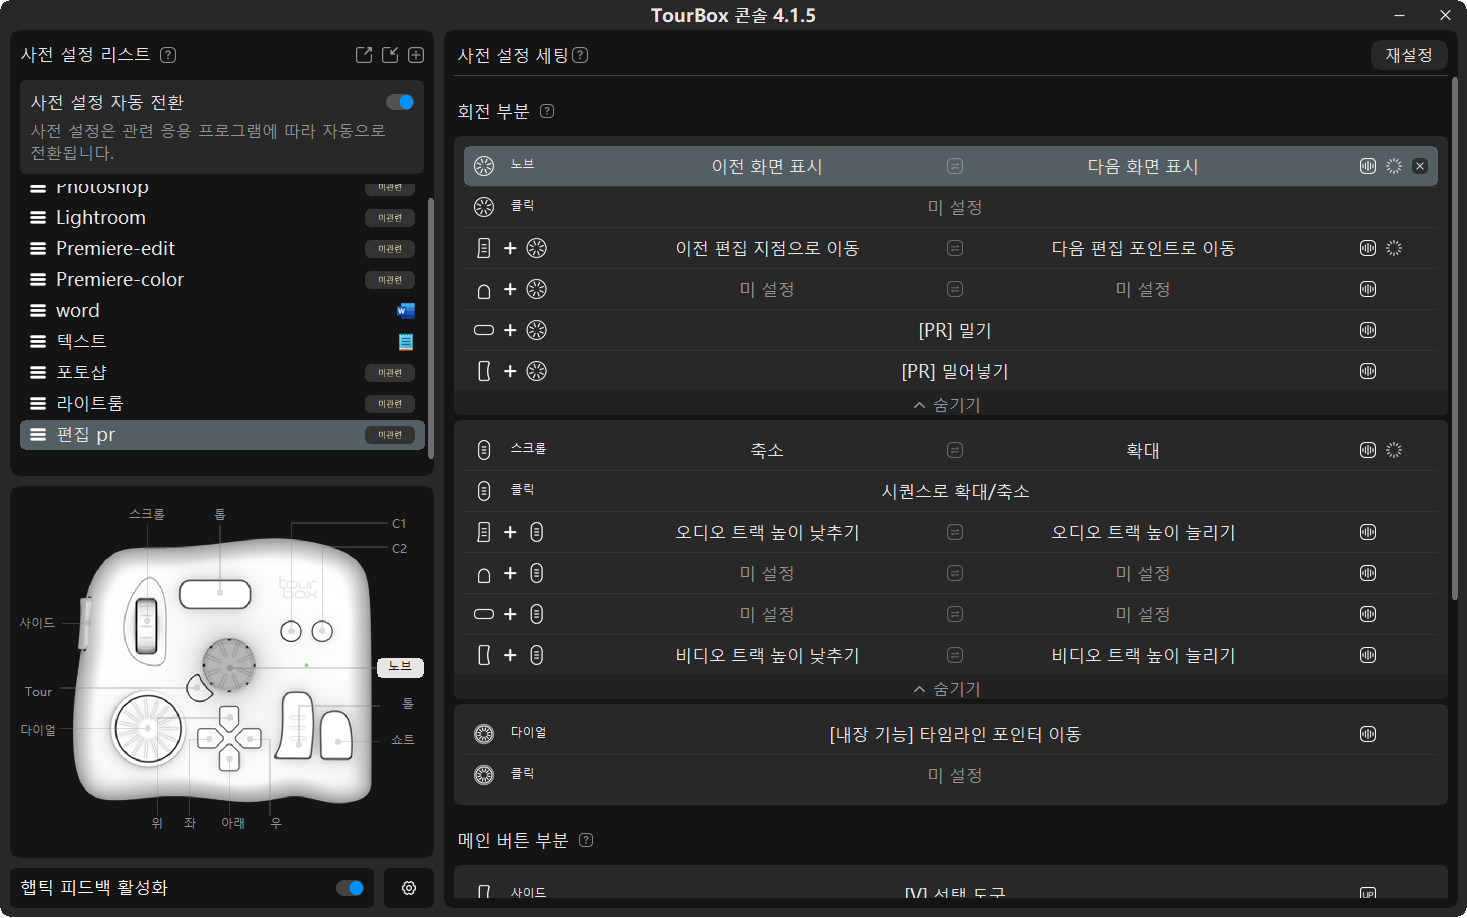Click the C1 label on device diagram
The image size is (1467, 918).
[x=399, y=523]
